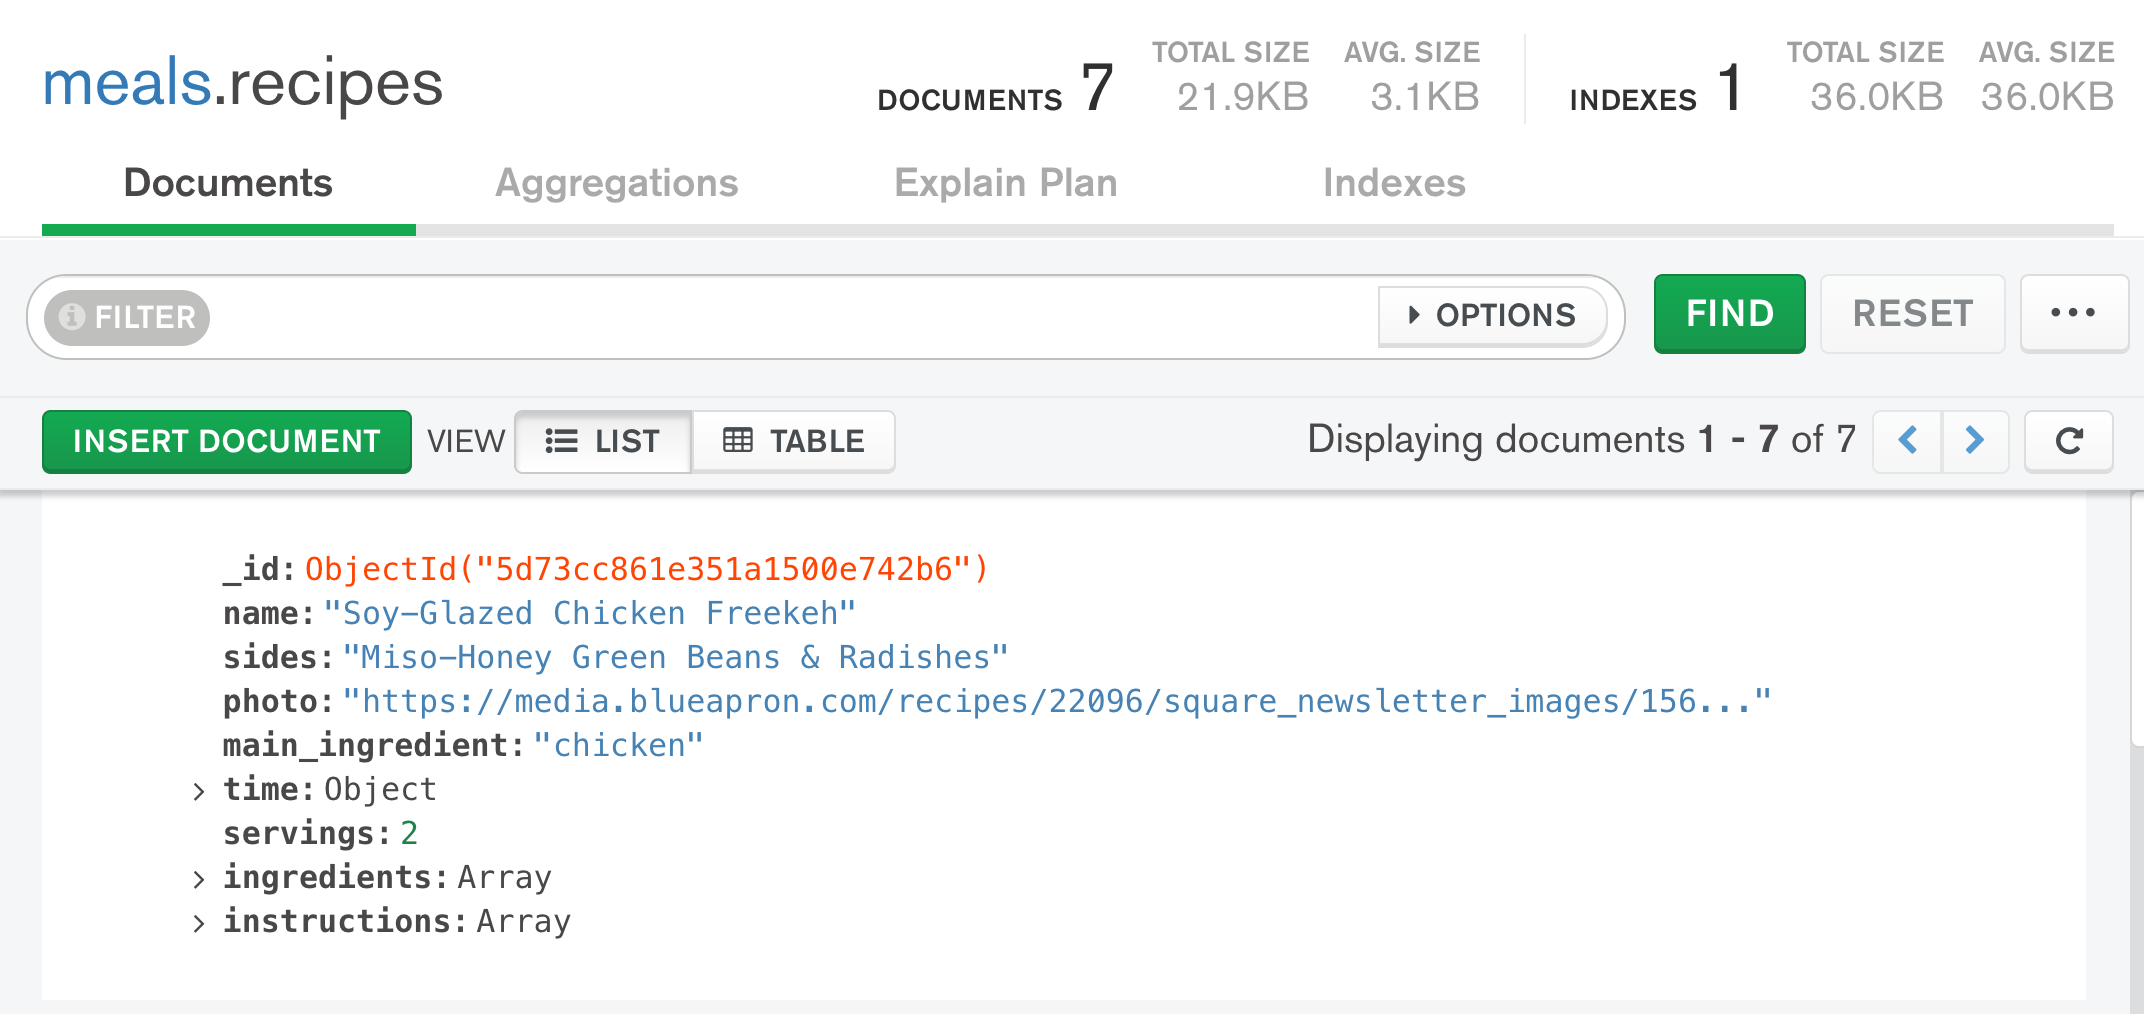This screenshot has height=1014, width=2144.
Task: Expand the ingredients Array field
Action: 199,879
